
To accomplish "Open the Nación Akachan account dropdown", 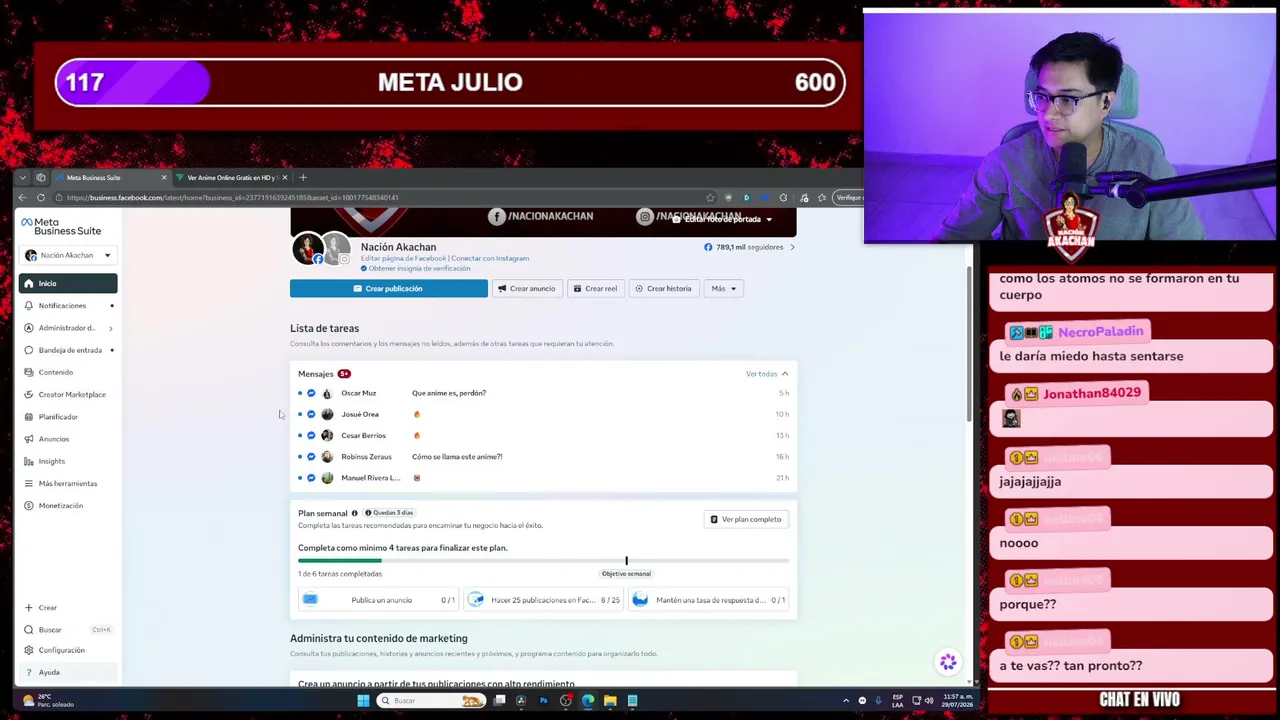I will coord(67,255).
